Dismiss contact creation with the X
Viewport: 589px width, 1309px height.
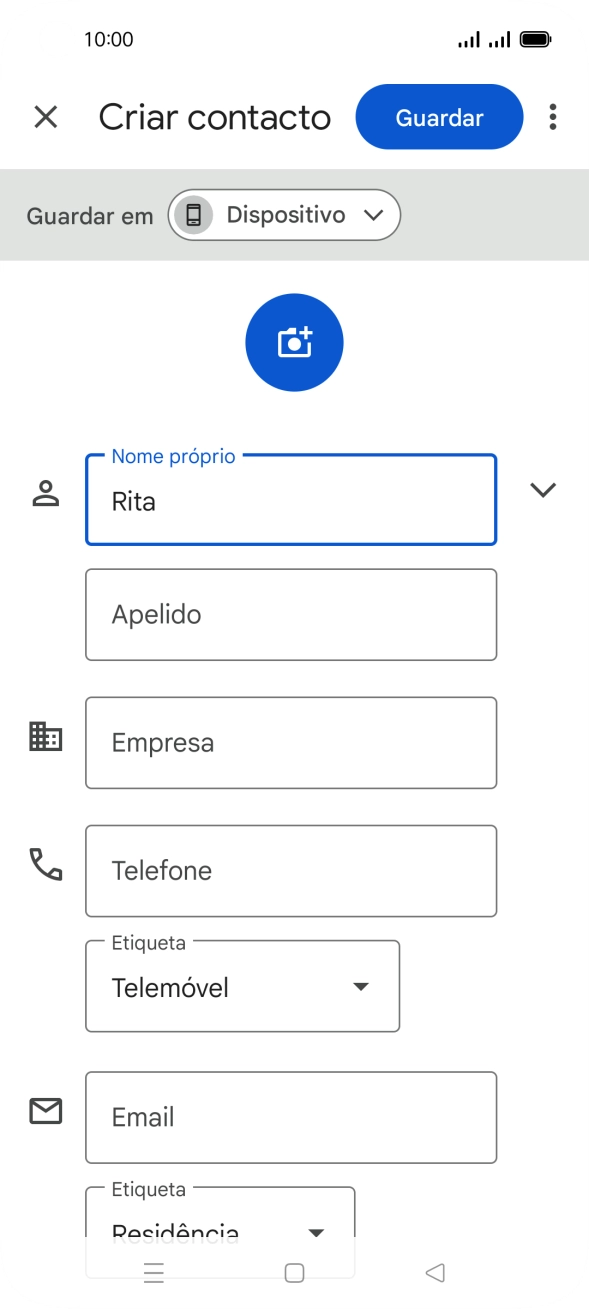click(46, 117)
